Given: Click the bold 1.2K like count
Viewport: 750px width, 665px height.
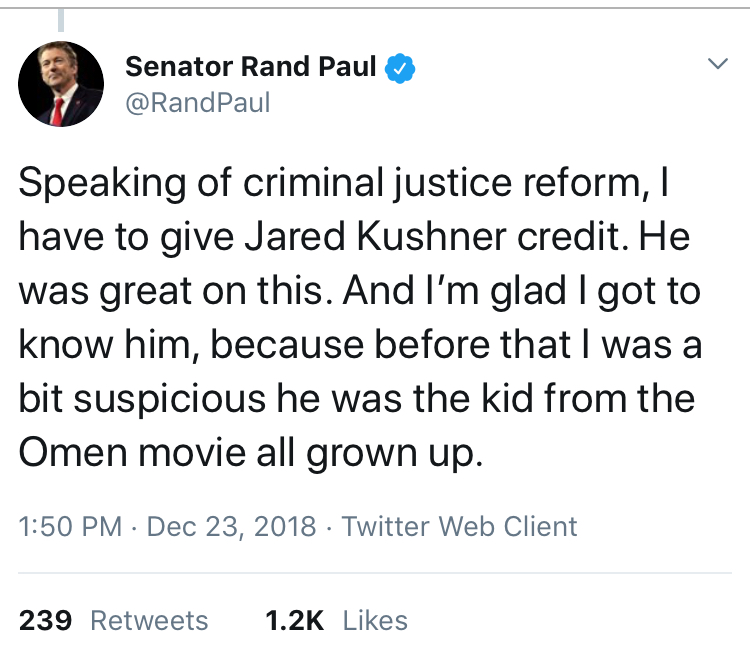Looking at the screenshot, I should pyautogui.click(x=294, y=620).
